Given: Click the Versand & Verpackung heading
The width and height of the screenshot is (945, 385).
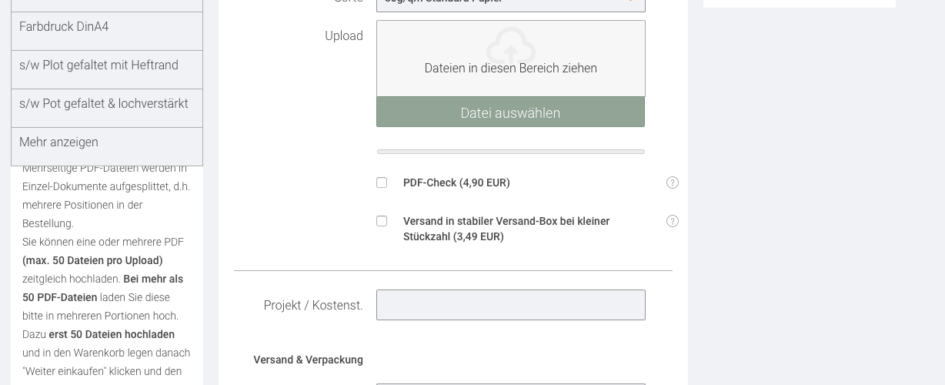Looking at the screenshot, I should (308, 360).
